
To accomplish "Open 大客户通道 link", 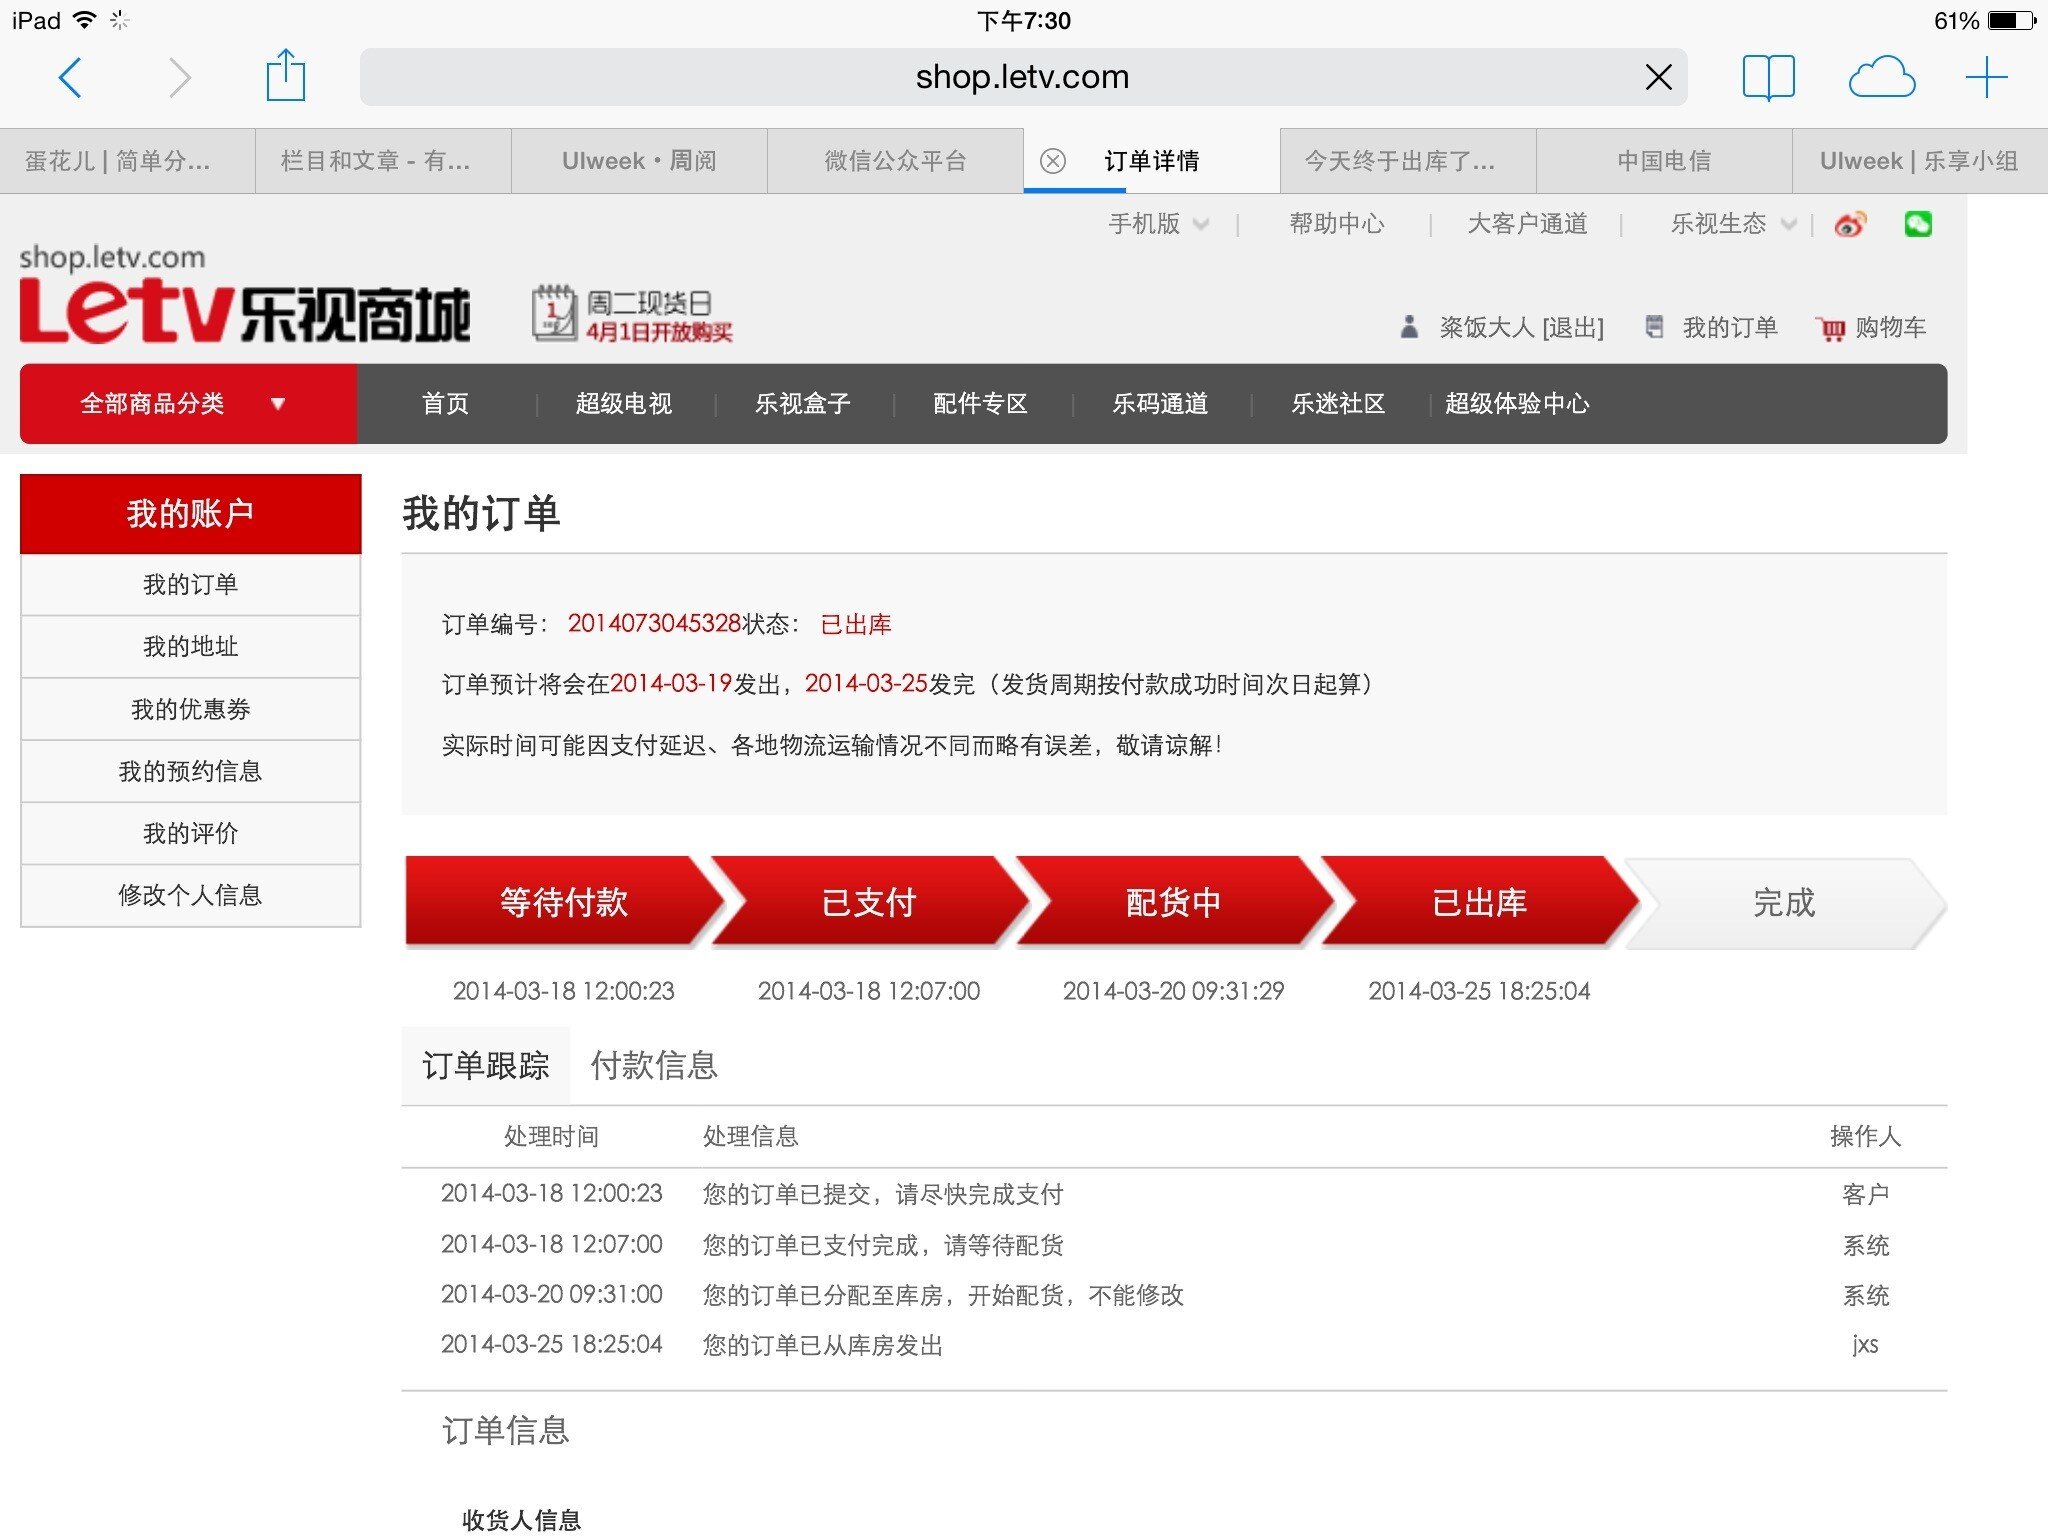I will click(x=1527, y=224).
